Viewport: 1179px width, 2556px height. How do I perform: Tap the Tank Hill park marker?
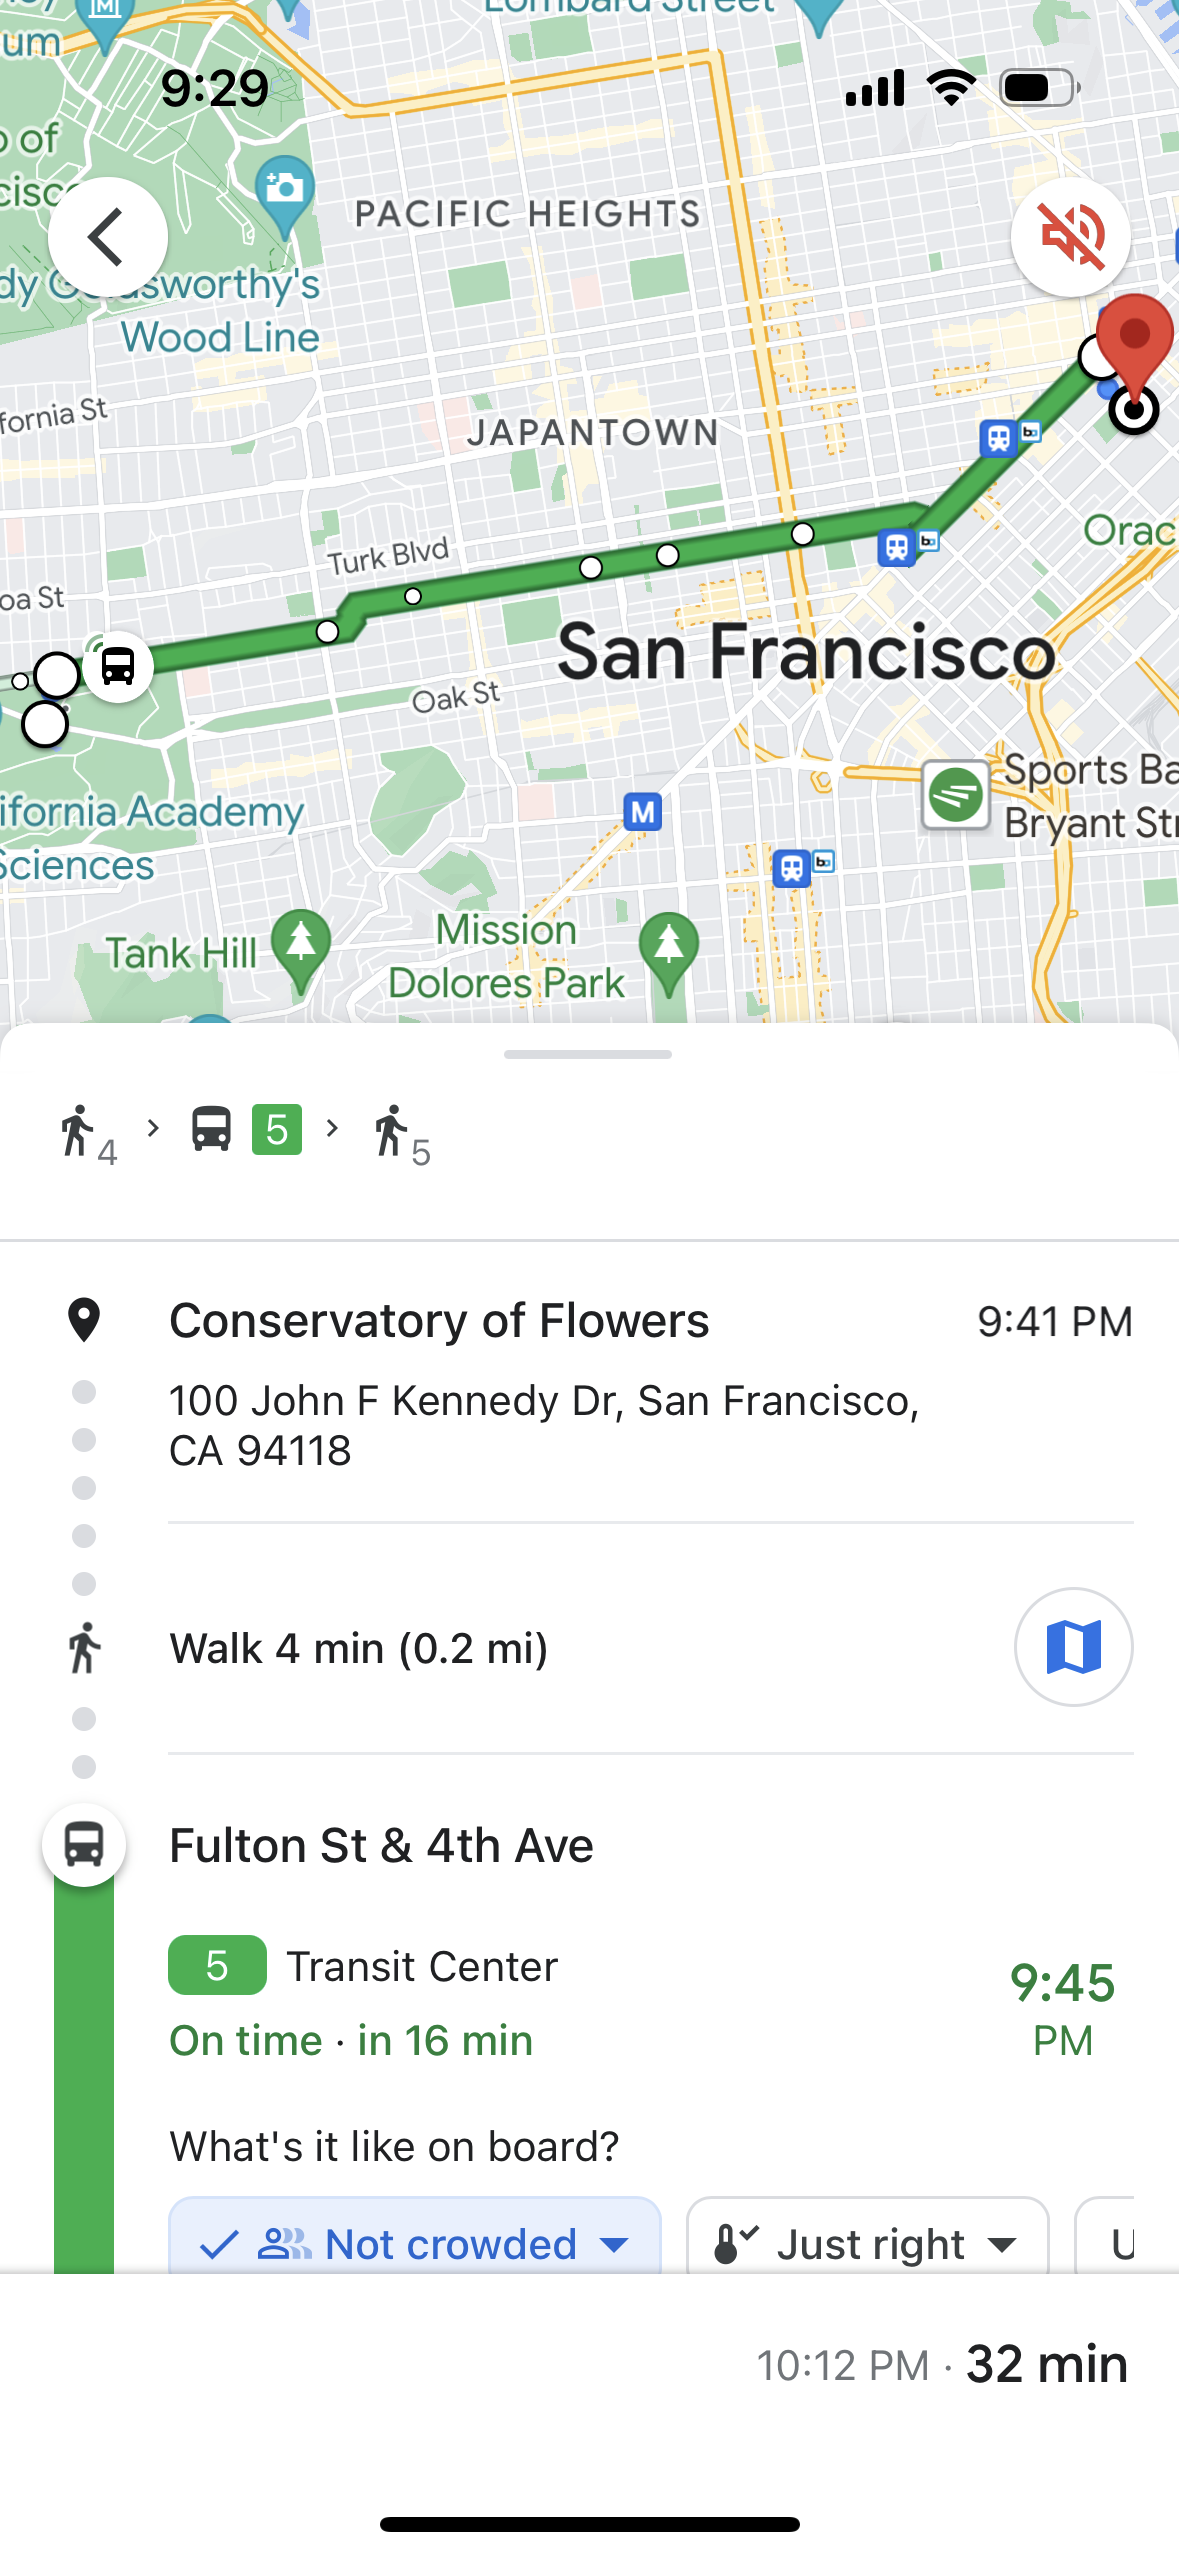point(301,944)
